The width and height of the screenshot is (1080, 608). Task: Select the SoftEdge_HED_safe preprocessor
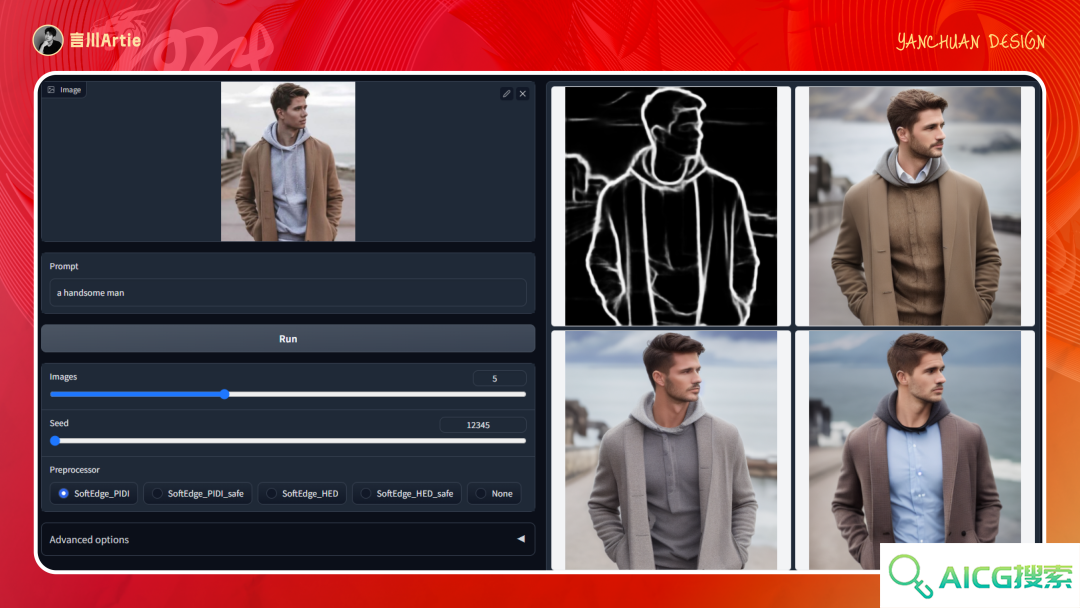406,494
